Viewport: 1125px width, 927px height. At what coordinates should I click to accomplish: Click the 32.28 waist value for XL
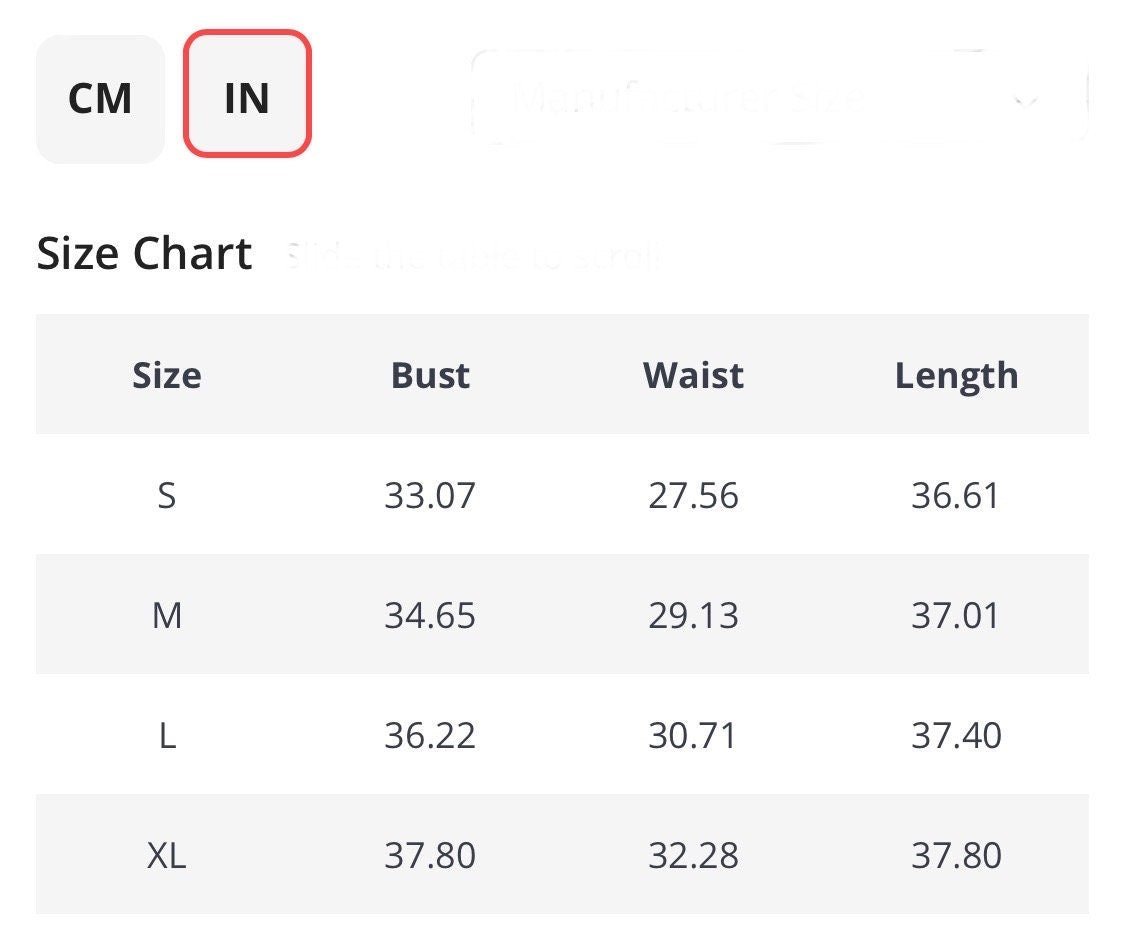693,856
